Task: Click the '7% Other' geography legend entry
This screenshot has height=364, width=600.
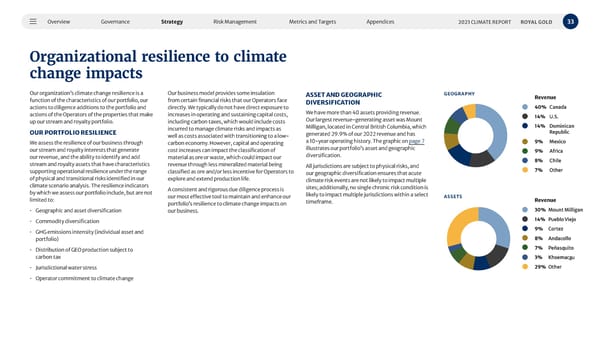Action: click(543, 170)
